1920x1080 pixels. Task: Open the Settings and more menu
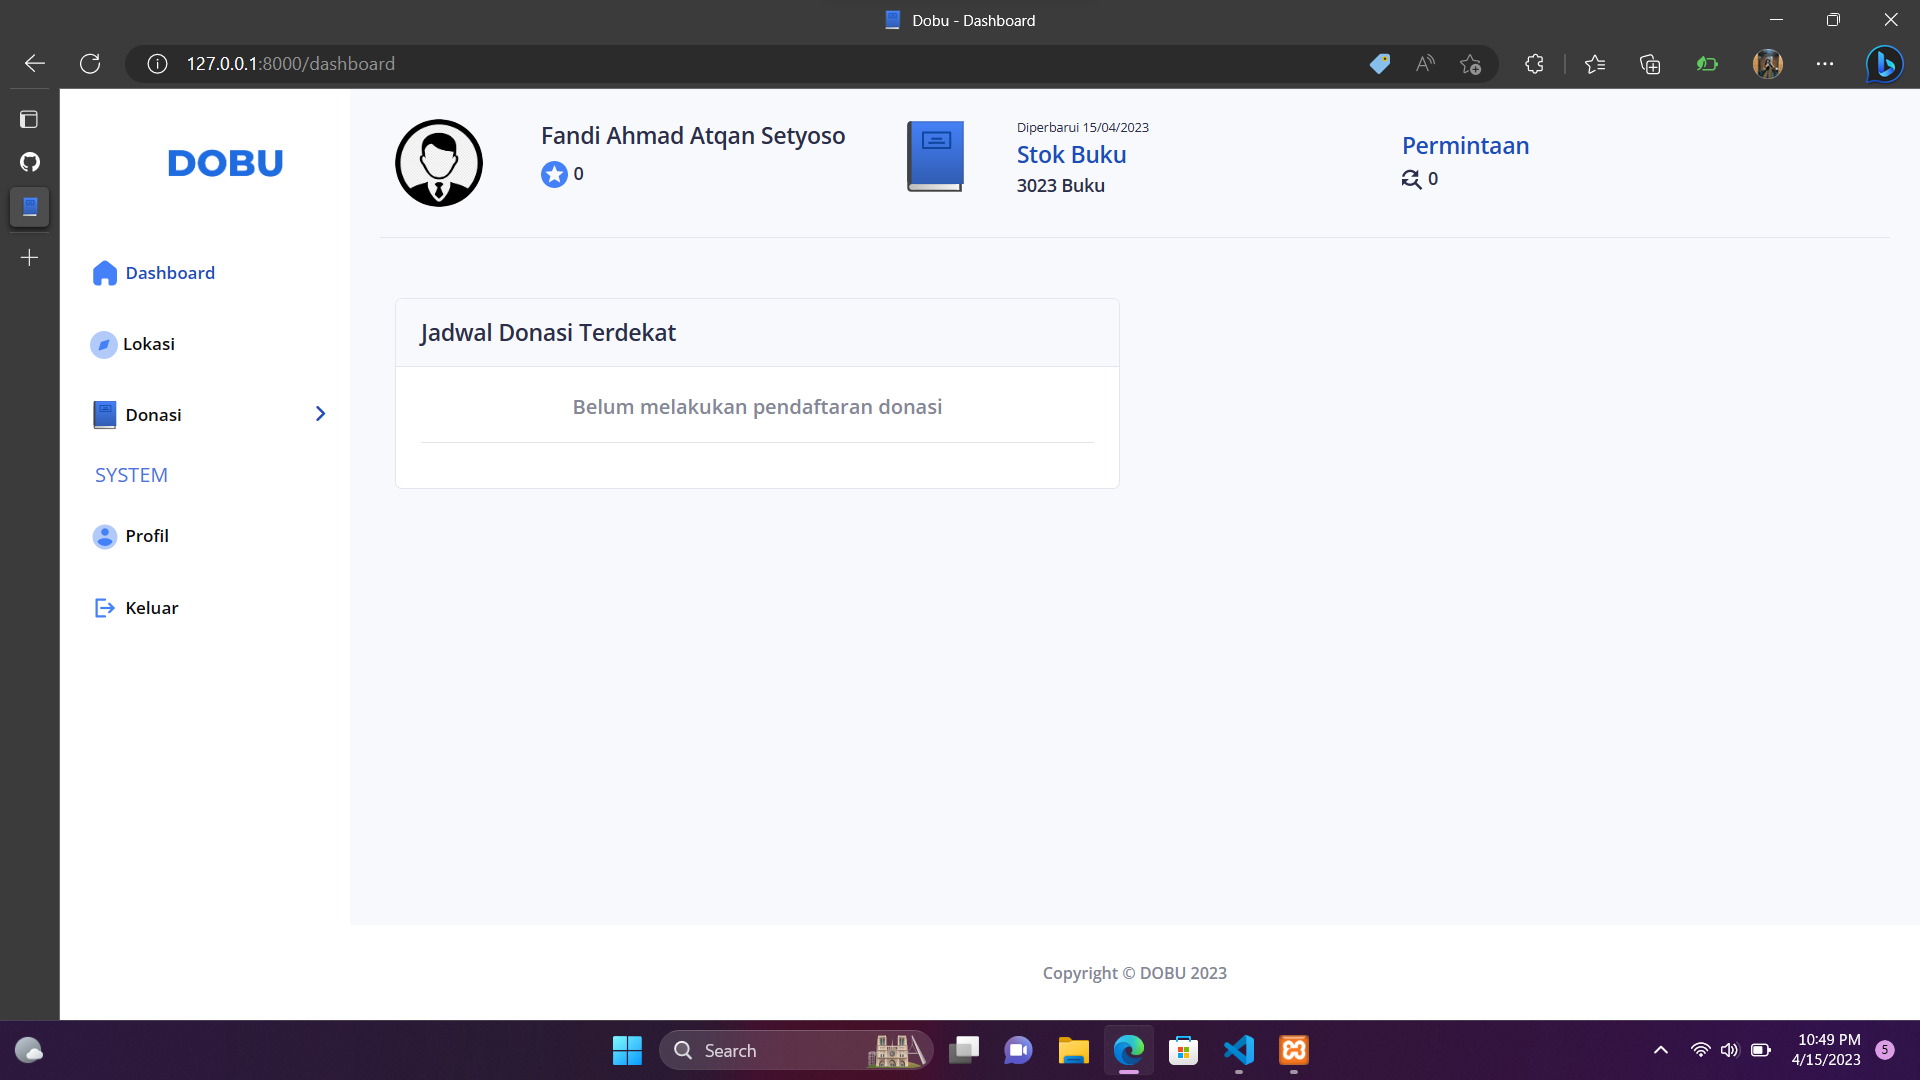point(1824,63)
